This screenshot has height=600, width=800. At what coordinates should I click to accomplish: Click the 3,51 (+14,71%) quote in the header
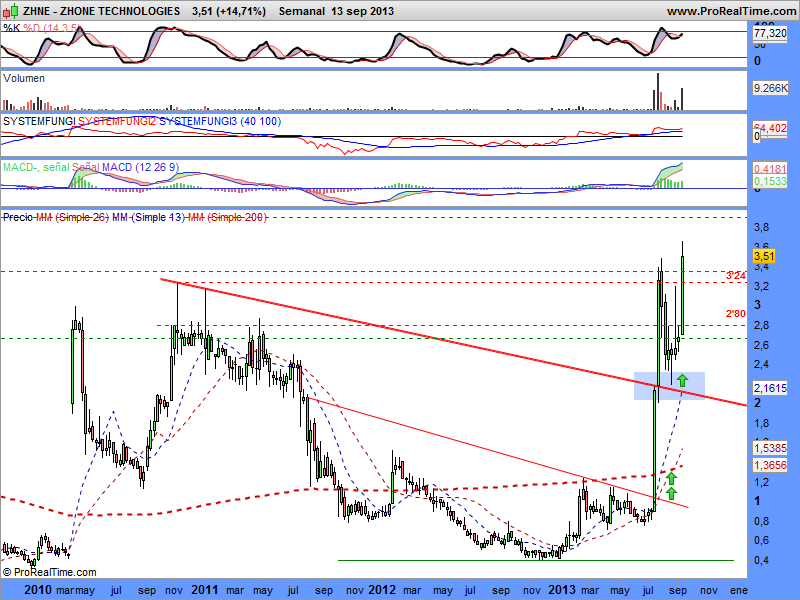tap(229, 11)
